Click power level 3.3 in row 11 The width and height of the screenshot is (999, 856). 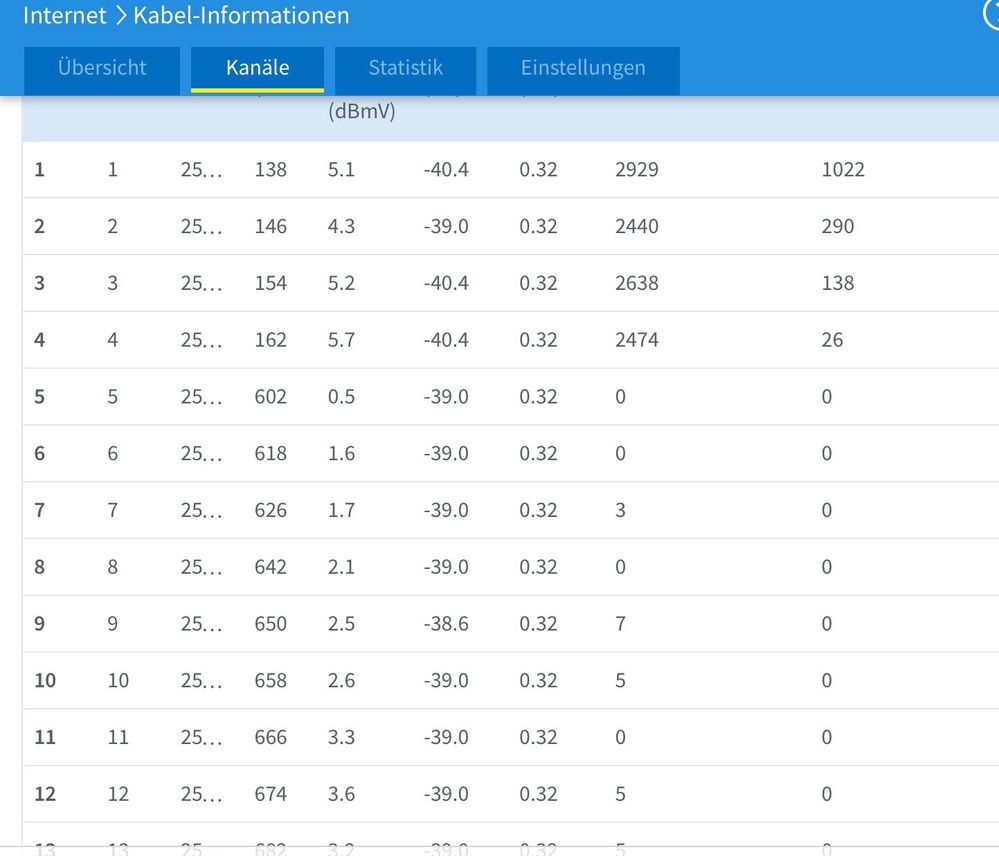point(341,737)
